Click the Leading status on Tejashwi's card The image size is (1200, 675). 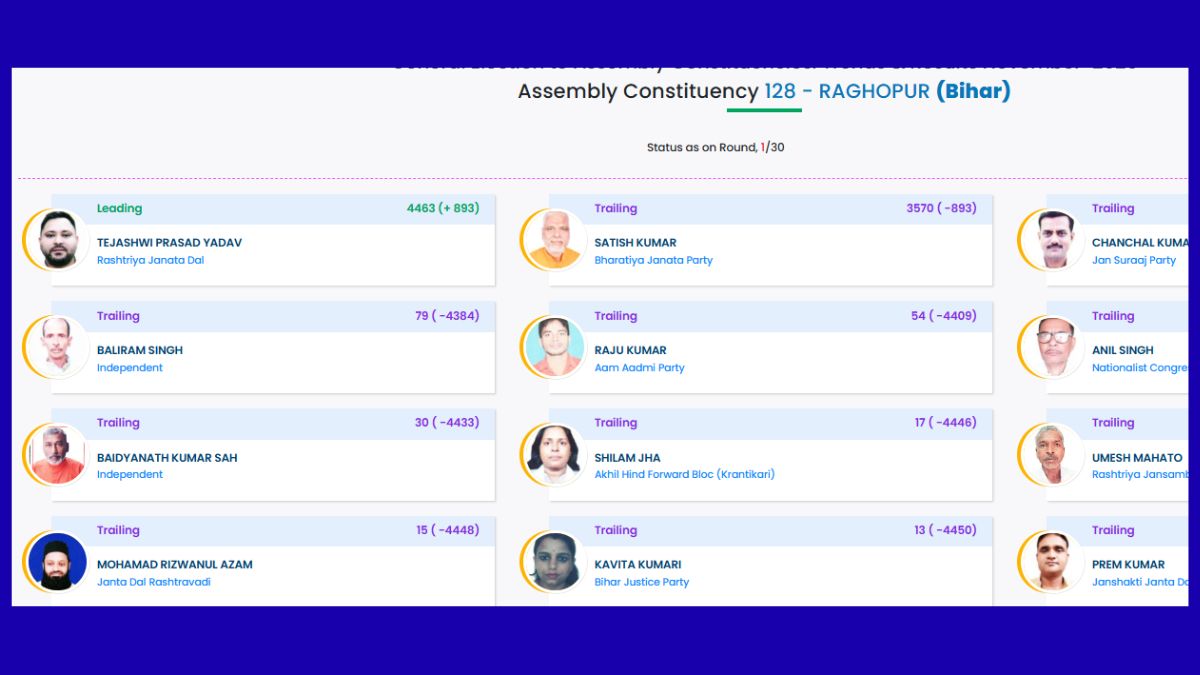click(119, 208)
